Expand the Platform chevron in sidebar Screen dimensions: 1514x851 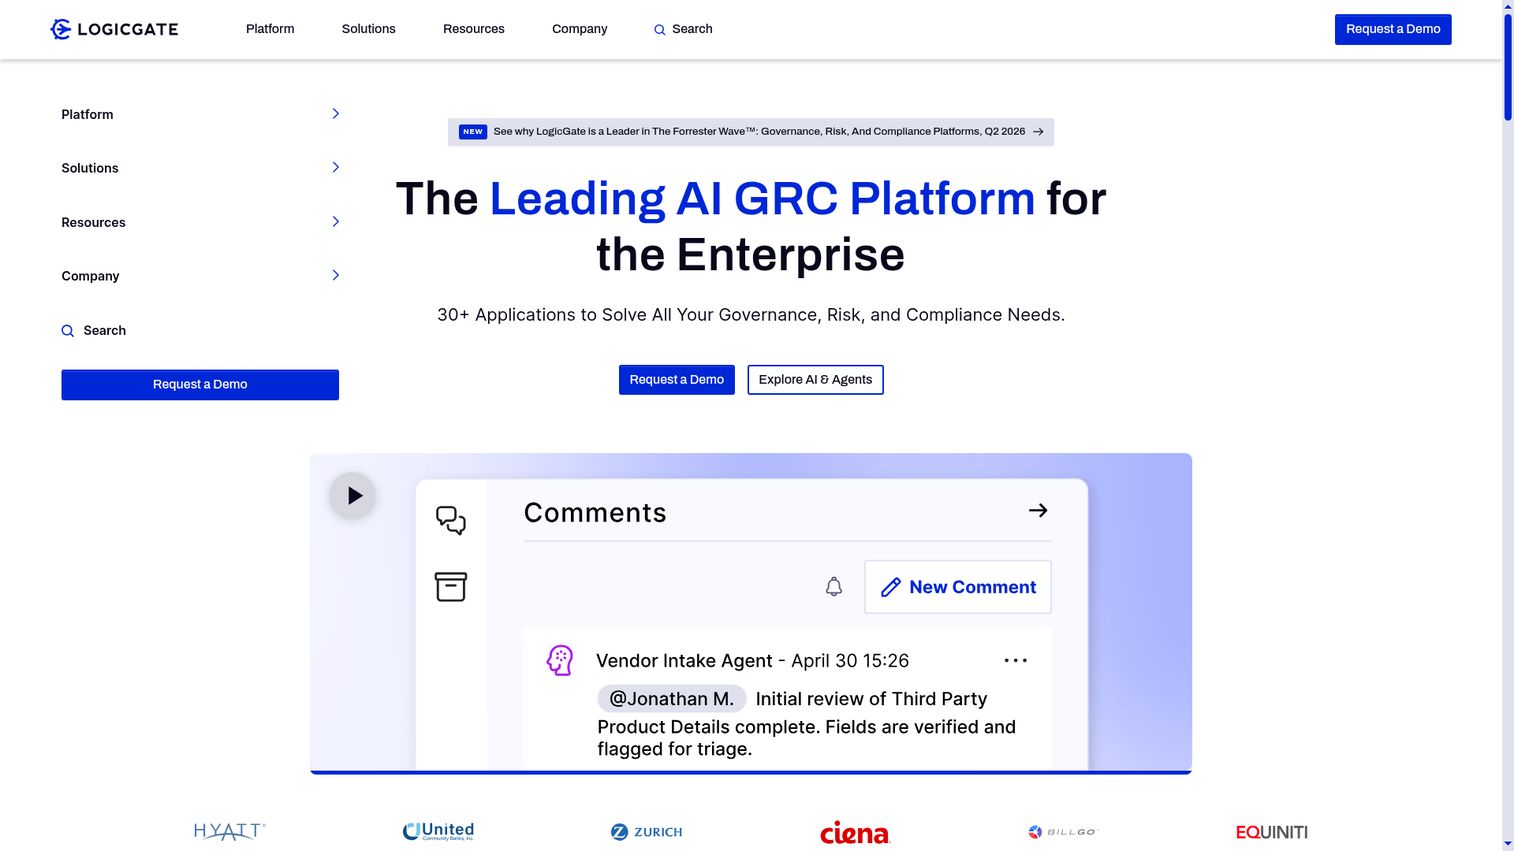point(336,114)
